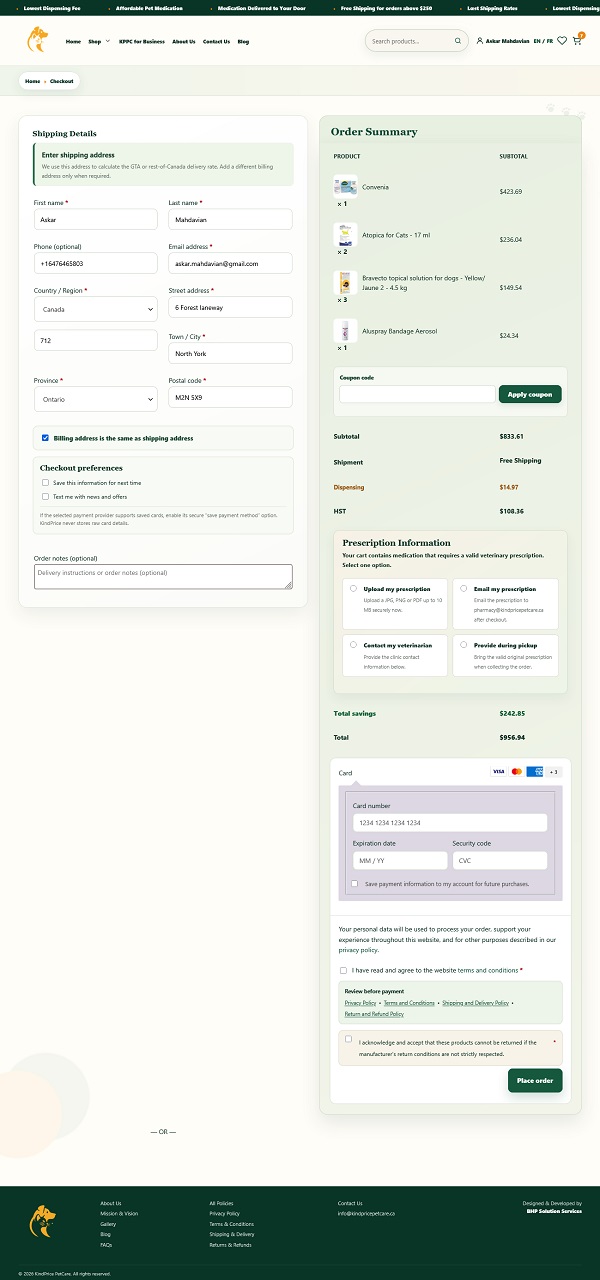The image size is (600, 1280).
Task: Open Terms and Conditions link in review box
Action: pyautogui.click(x=409, y=1003)
